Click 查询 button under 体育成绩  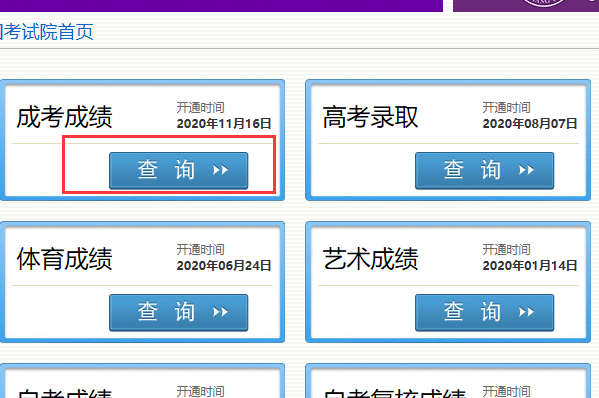(x=178, y=312)
